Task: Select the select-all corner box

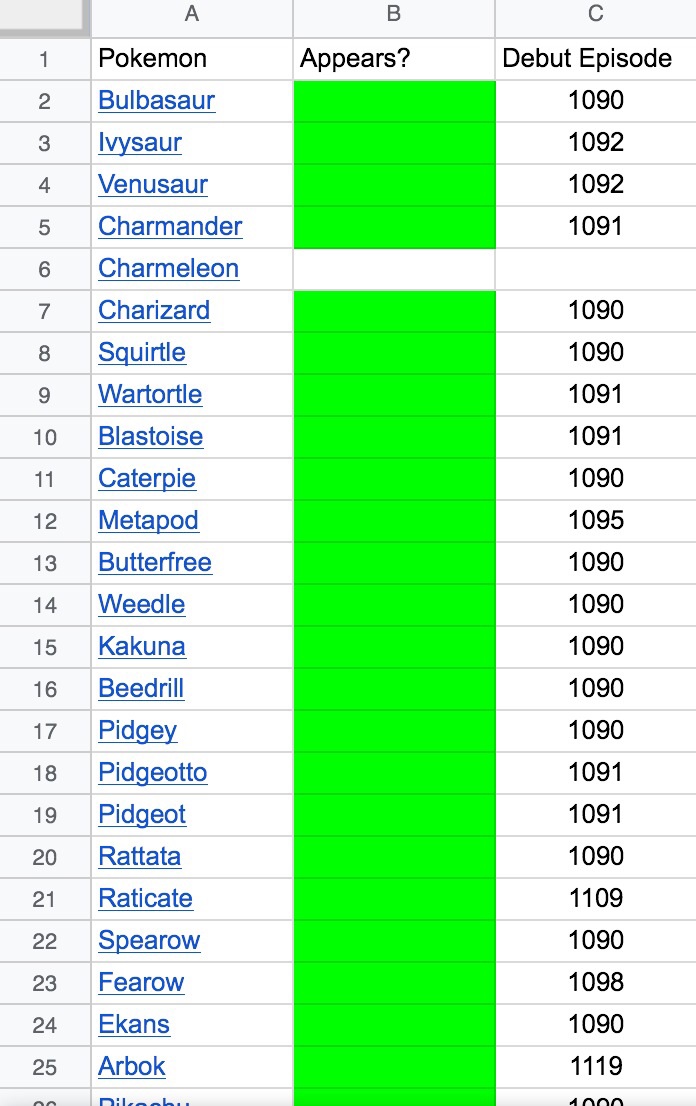Action: coord(44,15)
